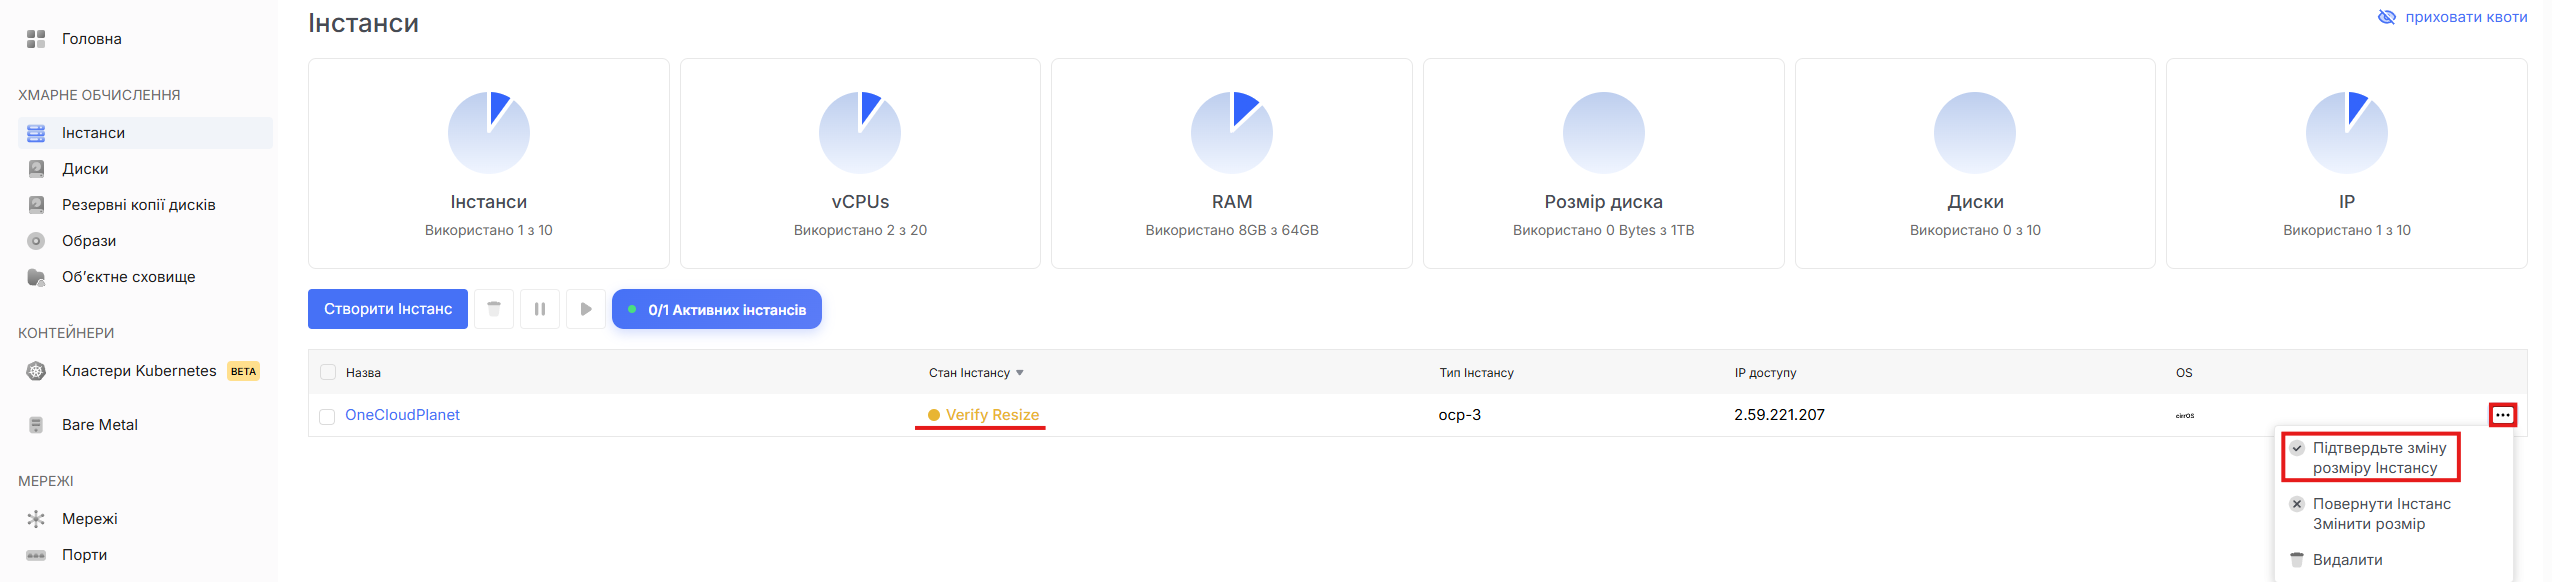The height and width of the screenshot is (582, 2552).
Task: Open the OneCloudPlanet instance link
Action: [x=402, y=415]
